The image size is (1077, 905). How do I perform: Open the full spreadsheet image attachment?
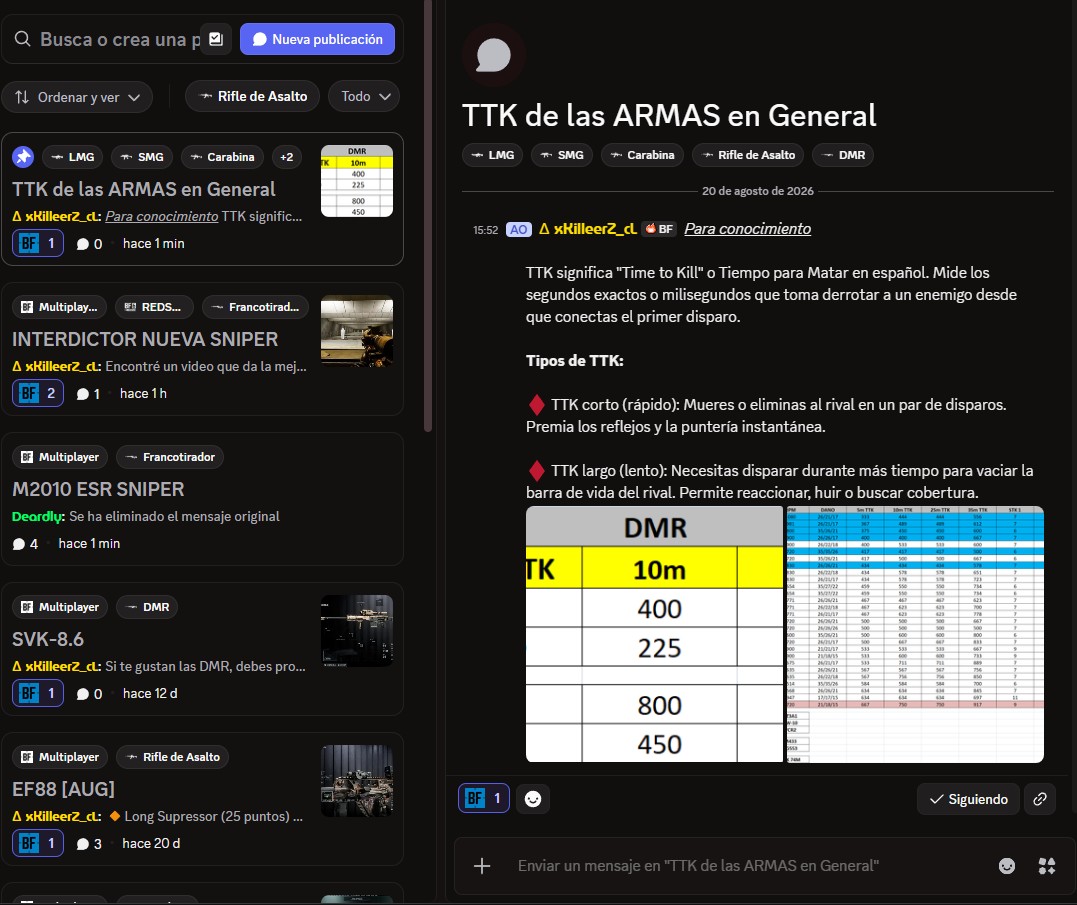tap(915, 634)
